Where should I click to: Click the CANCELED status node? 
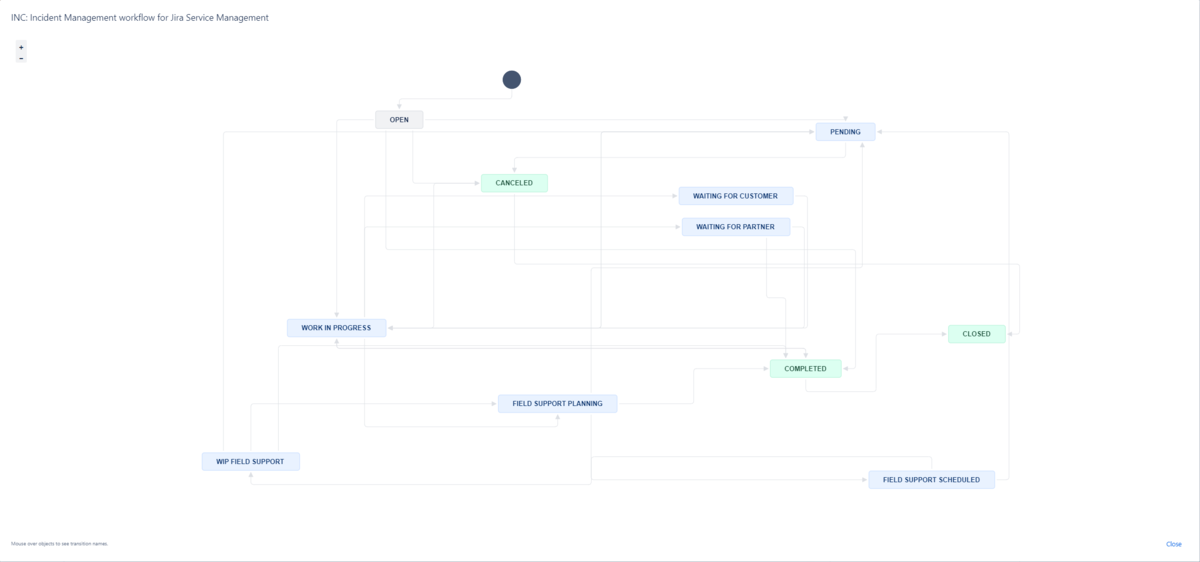[x=514, y=183]
